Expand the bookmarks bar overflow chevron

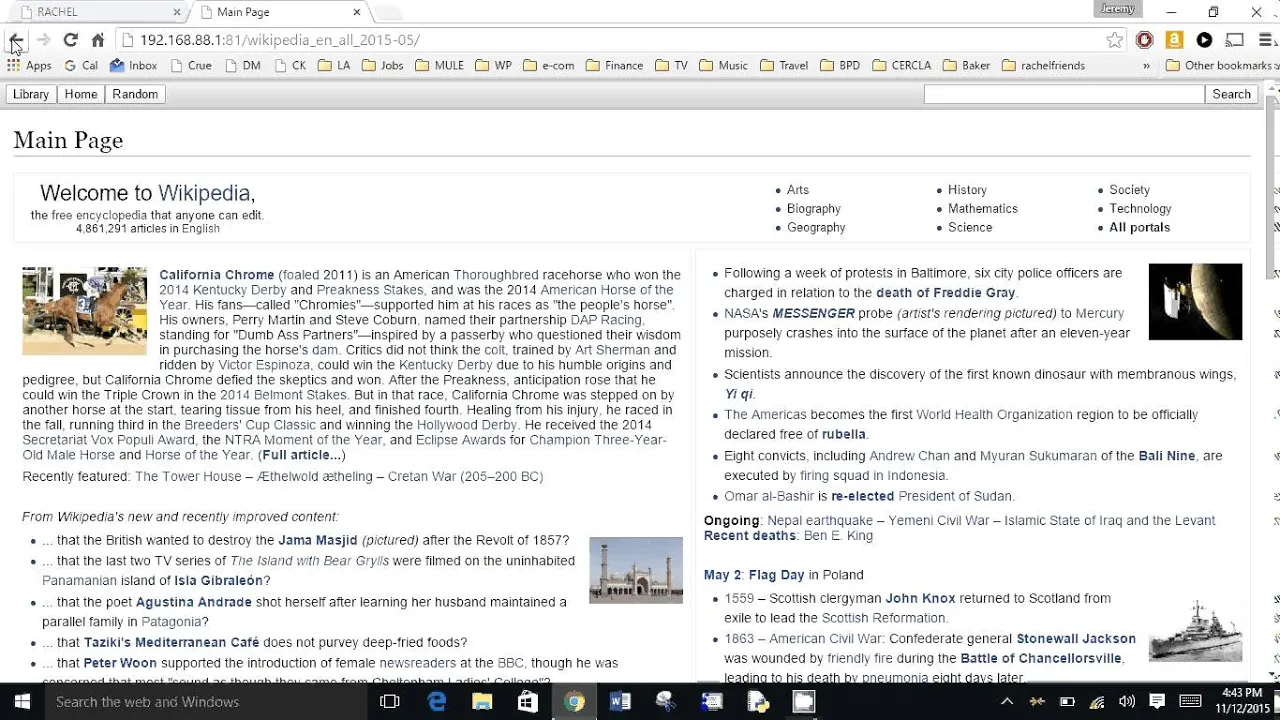coord(1146,66)
